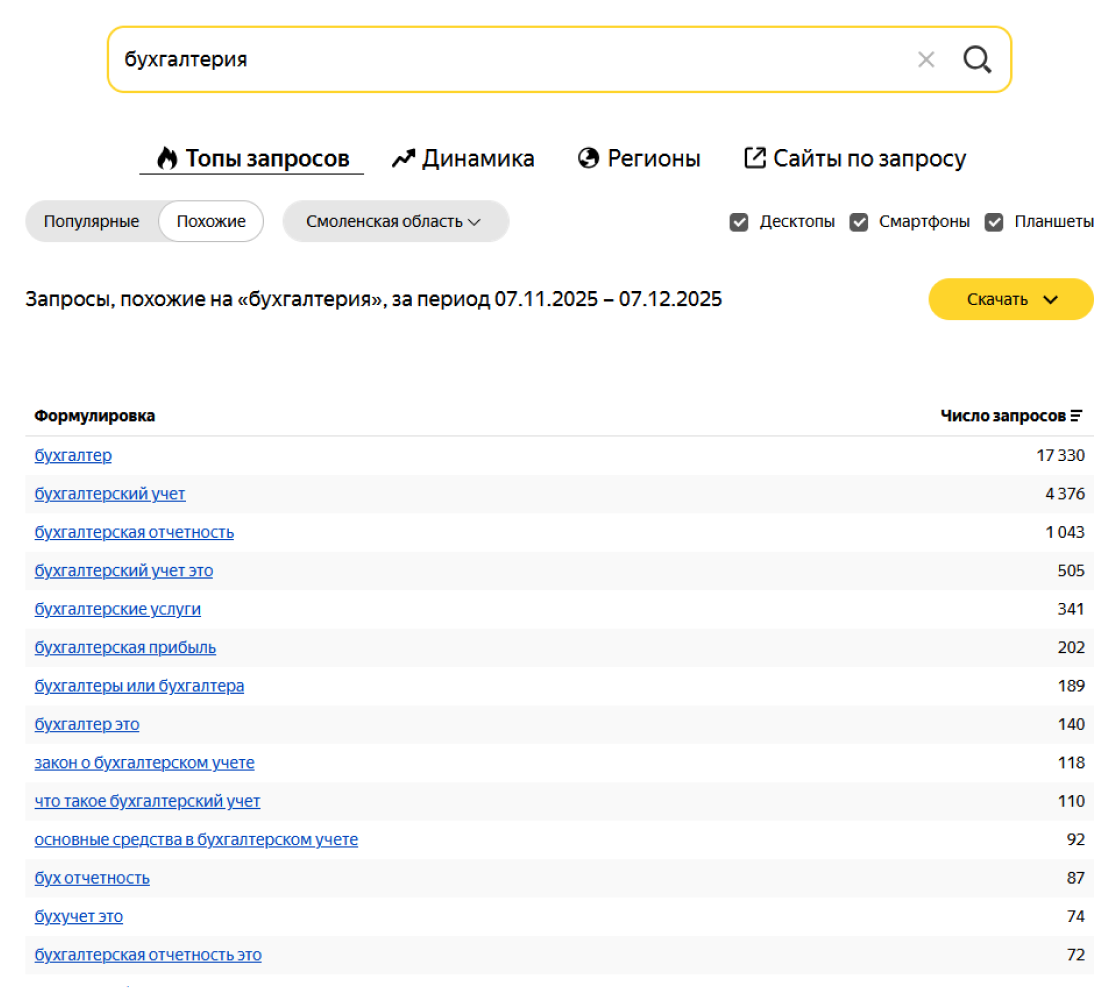Image resolution: width=1120 pixels, height=1000 pixels.
Task: Select the 17 330 request count value
Action: (1061, 456)
